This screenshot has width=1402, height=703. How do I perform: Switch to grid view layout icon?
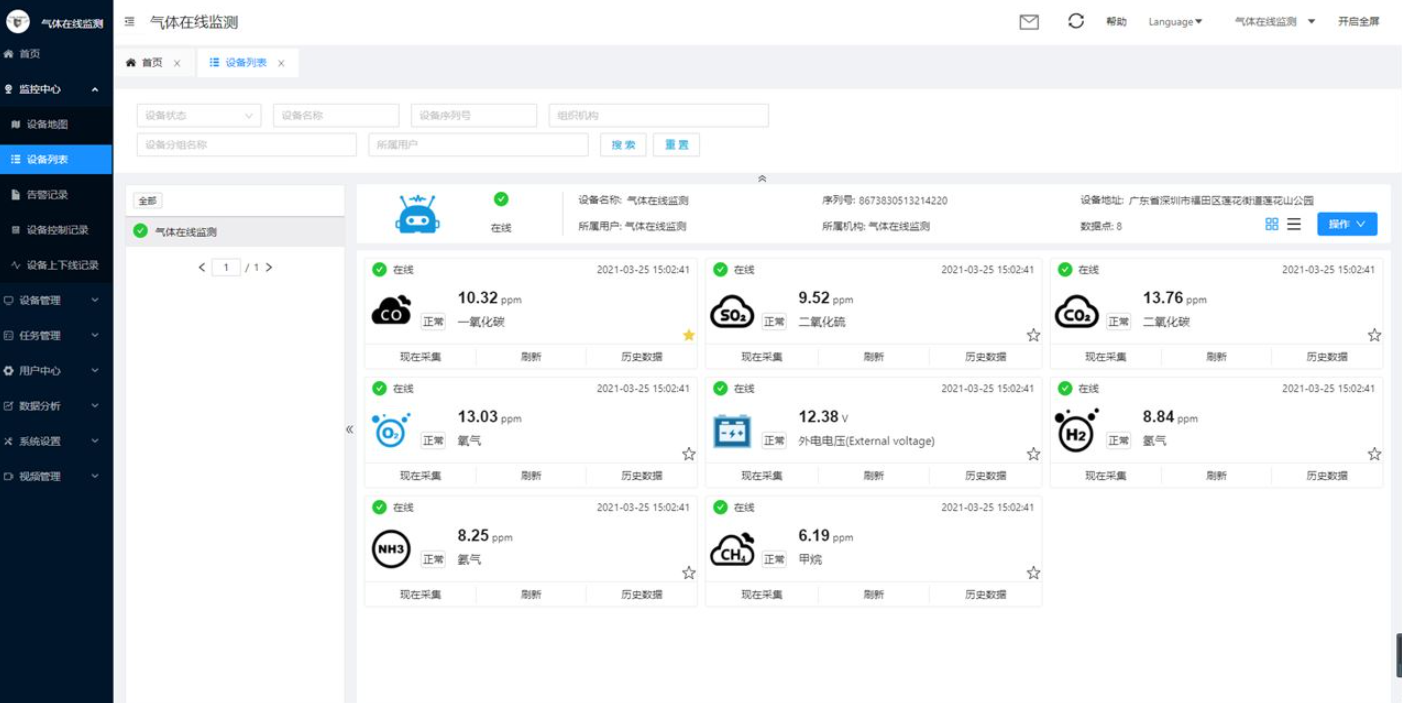pyautogui.click(x=1272, y=224)
